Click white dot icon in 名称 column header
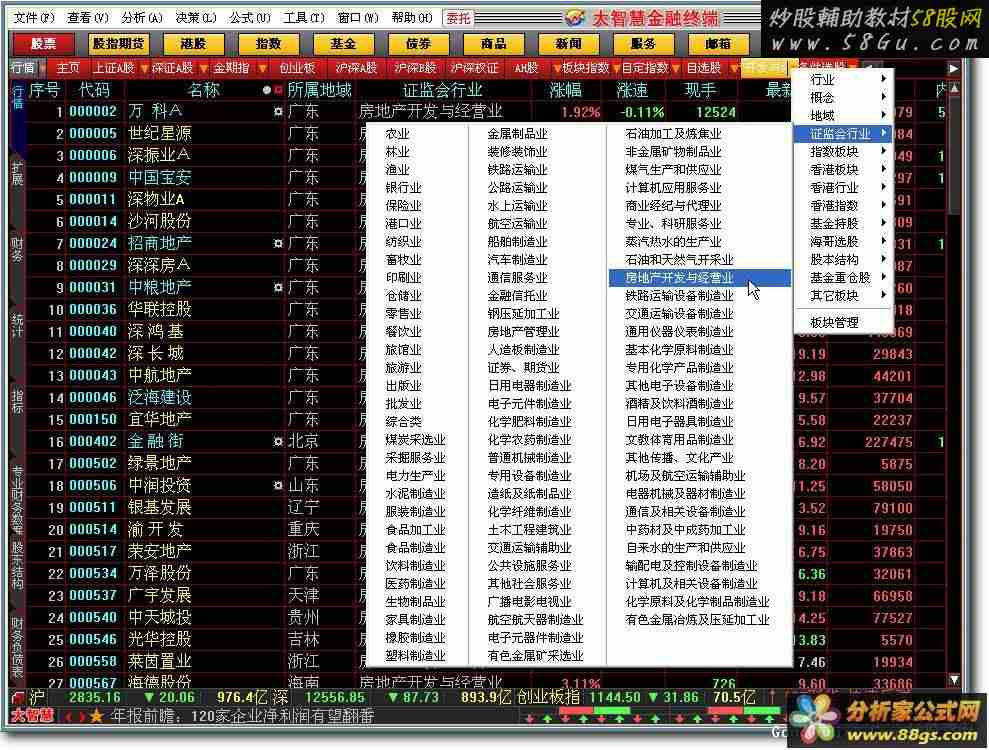This screenshot has width=989, height=750. click(x=267, y=90)
